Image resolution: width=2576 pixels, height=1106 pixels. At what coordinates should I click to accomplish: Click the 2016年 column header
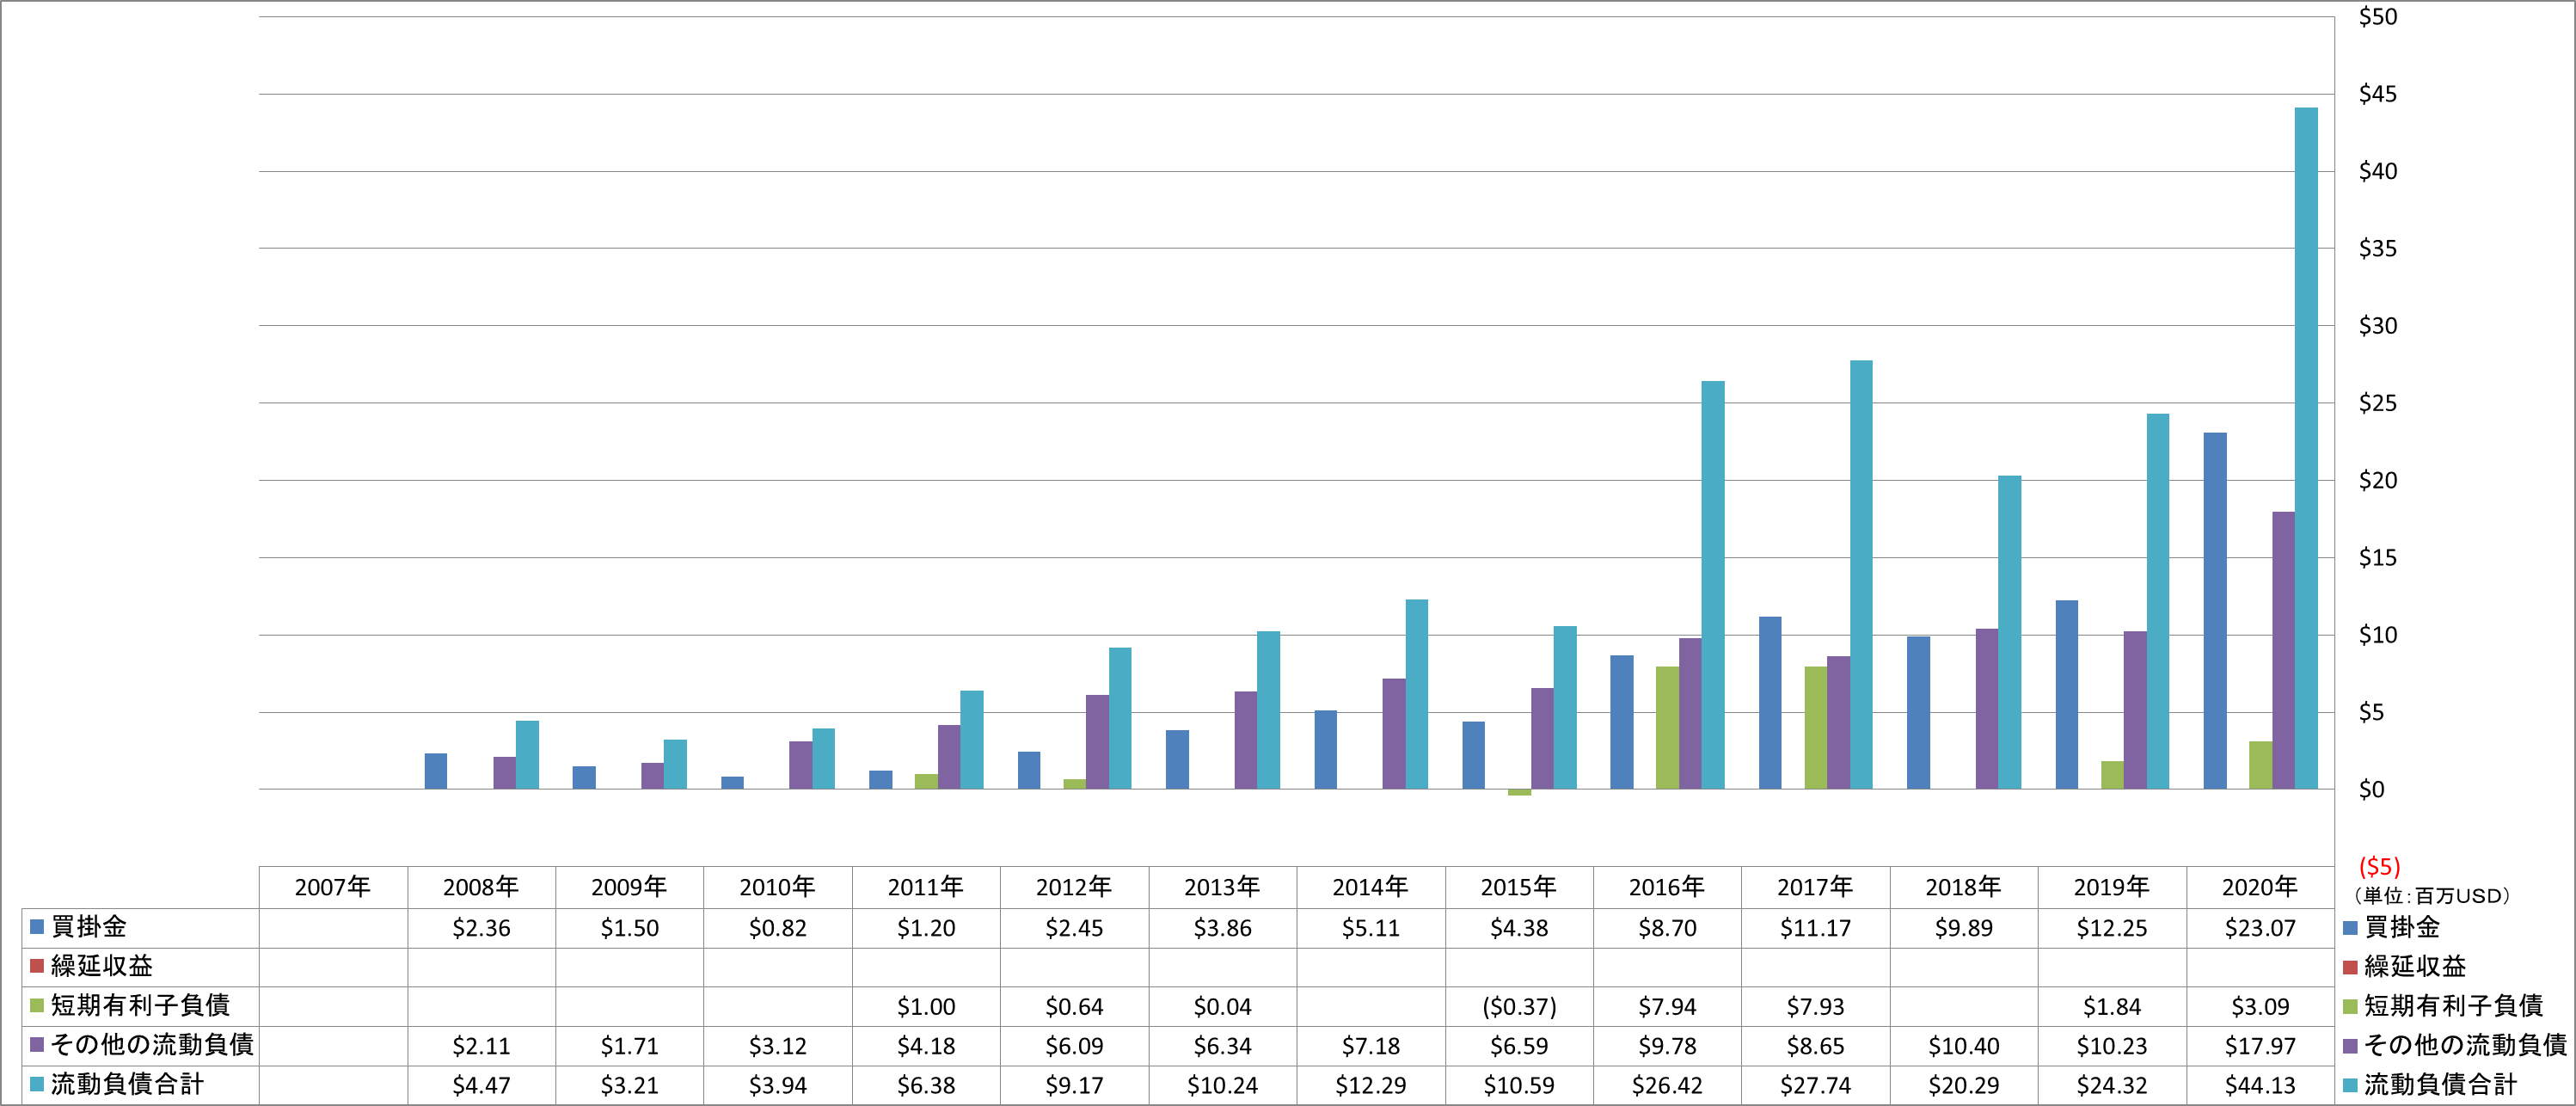[x=1667, y=887]
